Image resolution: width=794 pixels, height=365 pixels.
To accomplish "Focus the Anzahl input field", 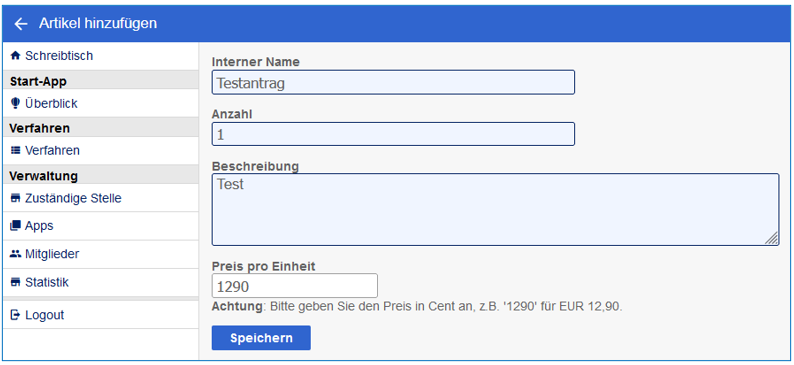I will pyautogui.click(x=393, y=134).
